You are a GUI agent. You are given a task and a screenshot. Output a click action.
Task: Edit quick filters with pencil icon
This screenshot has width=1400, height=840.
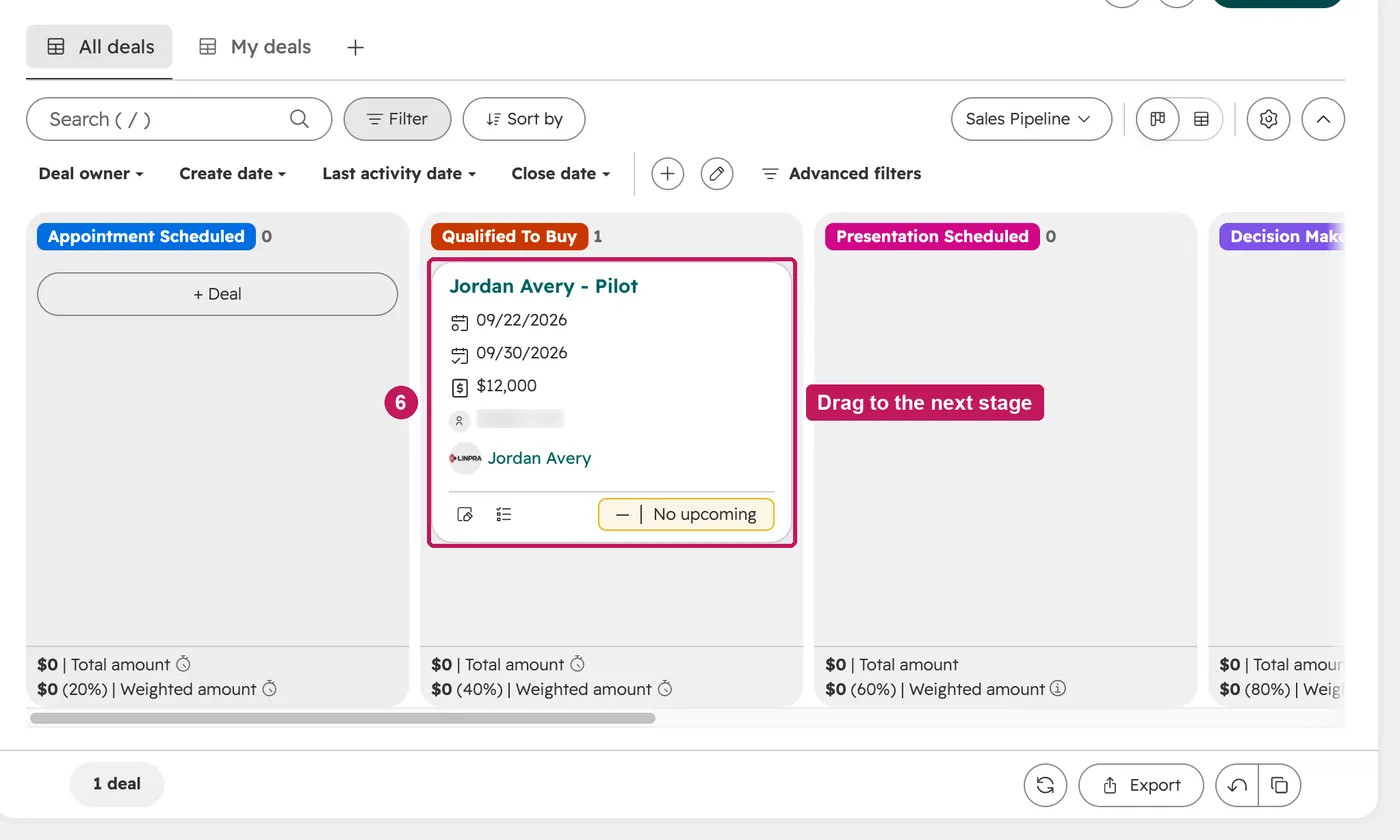716,173
